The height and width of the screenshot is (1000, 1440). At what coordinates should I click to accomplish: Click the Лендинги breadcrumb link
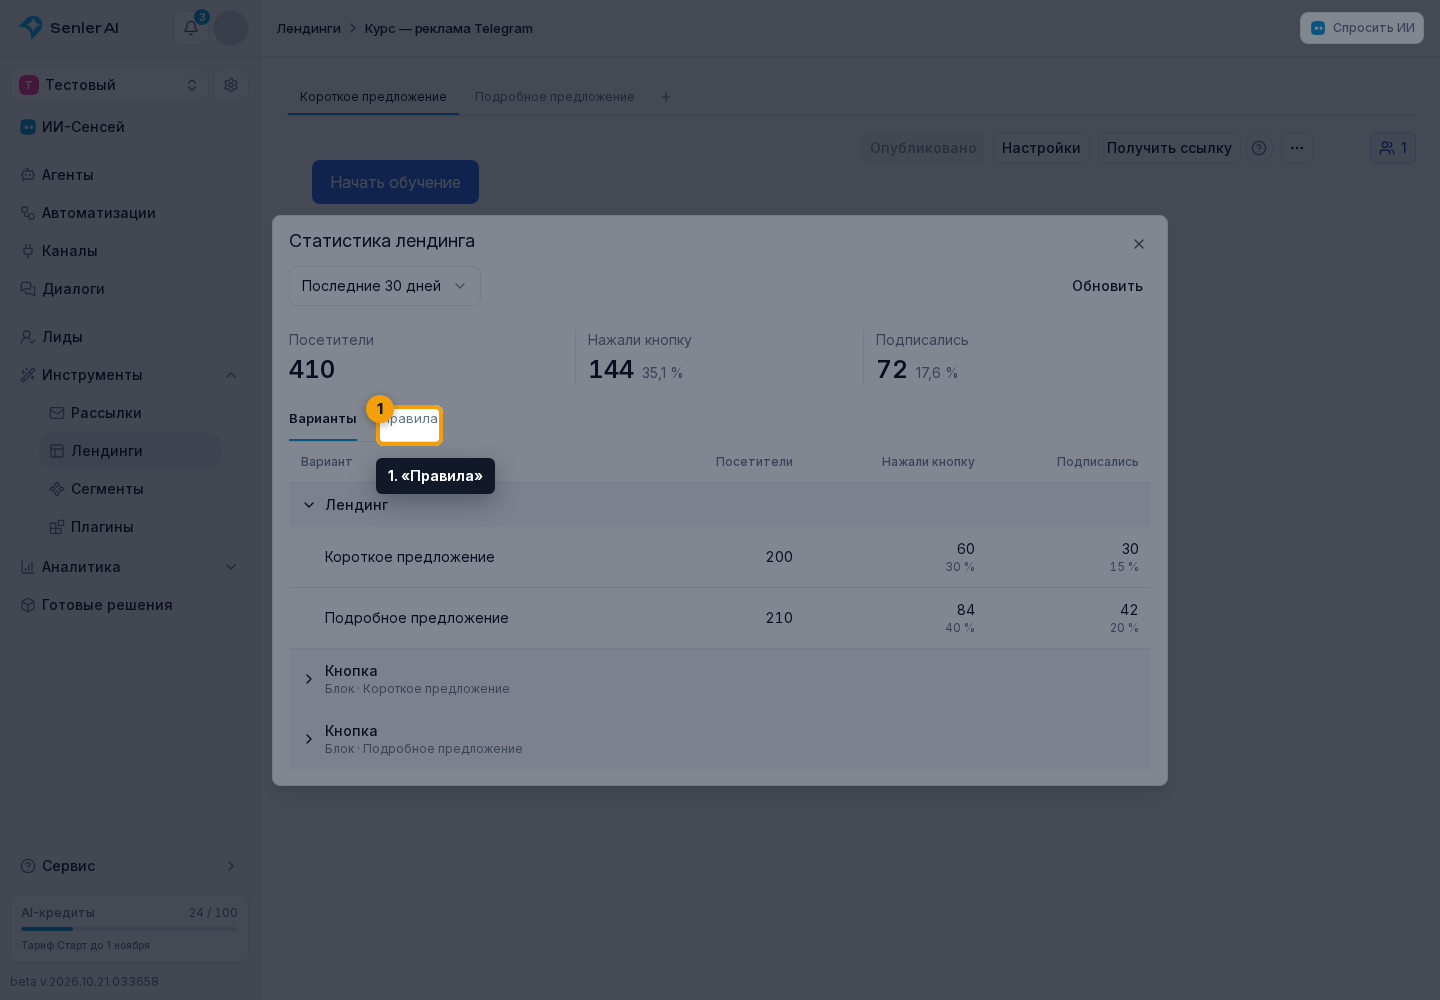click(x=309, y=28)
